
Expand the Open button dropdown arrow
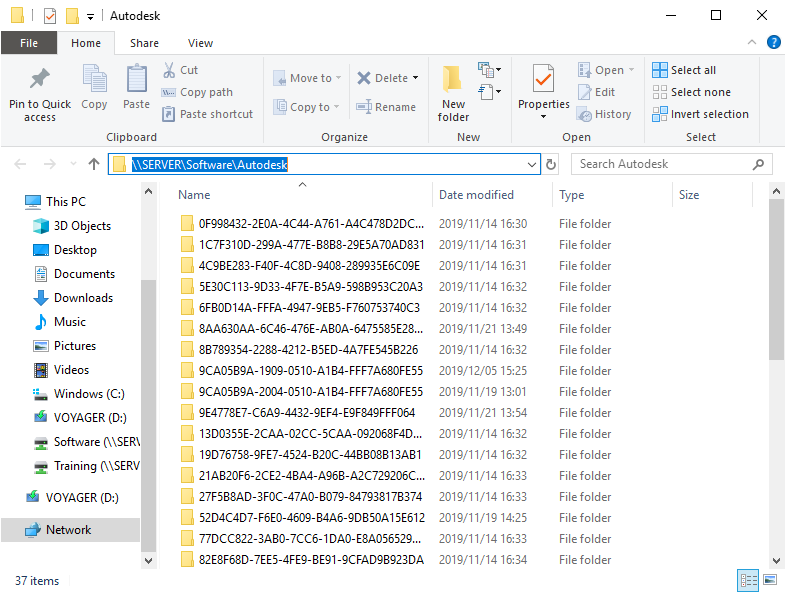pos(632,70)
